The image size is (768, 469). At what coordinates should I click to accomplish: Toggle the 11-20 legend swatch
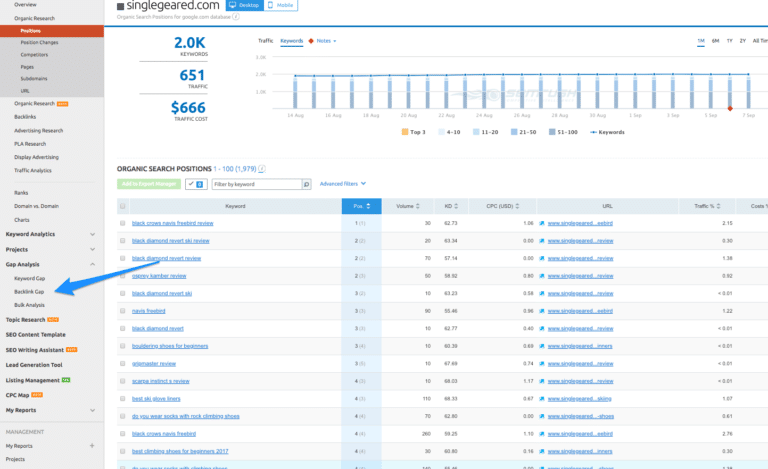tap(476, 132)
